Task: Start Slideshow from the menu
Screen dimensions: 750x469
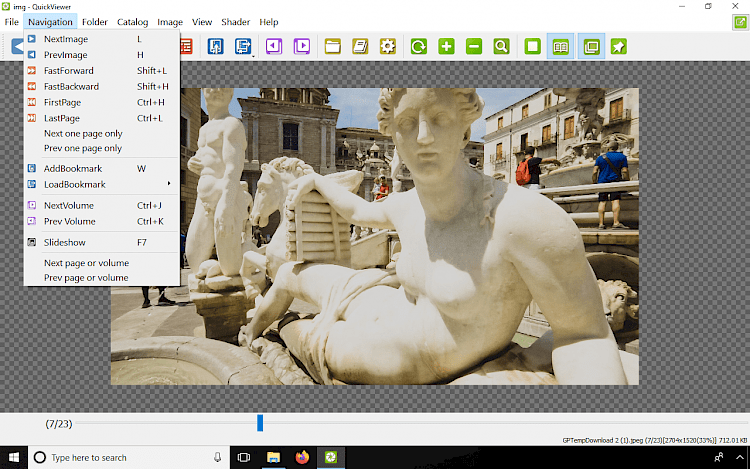Action: point(101,242)
